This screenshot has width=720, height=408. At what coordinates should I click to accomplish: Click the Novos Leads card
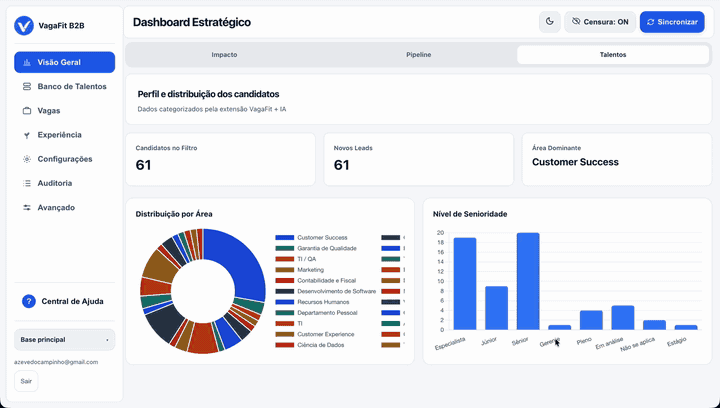tap(419, 159)
